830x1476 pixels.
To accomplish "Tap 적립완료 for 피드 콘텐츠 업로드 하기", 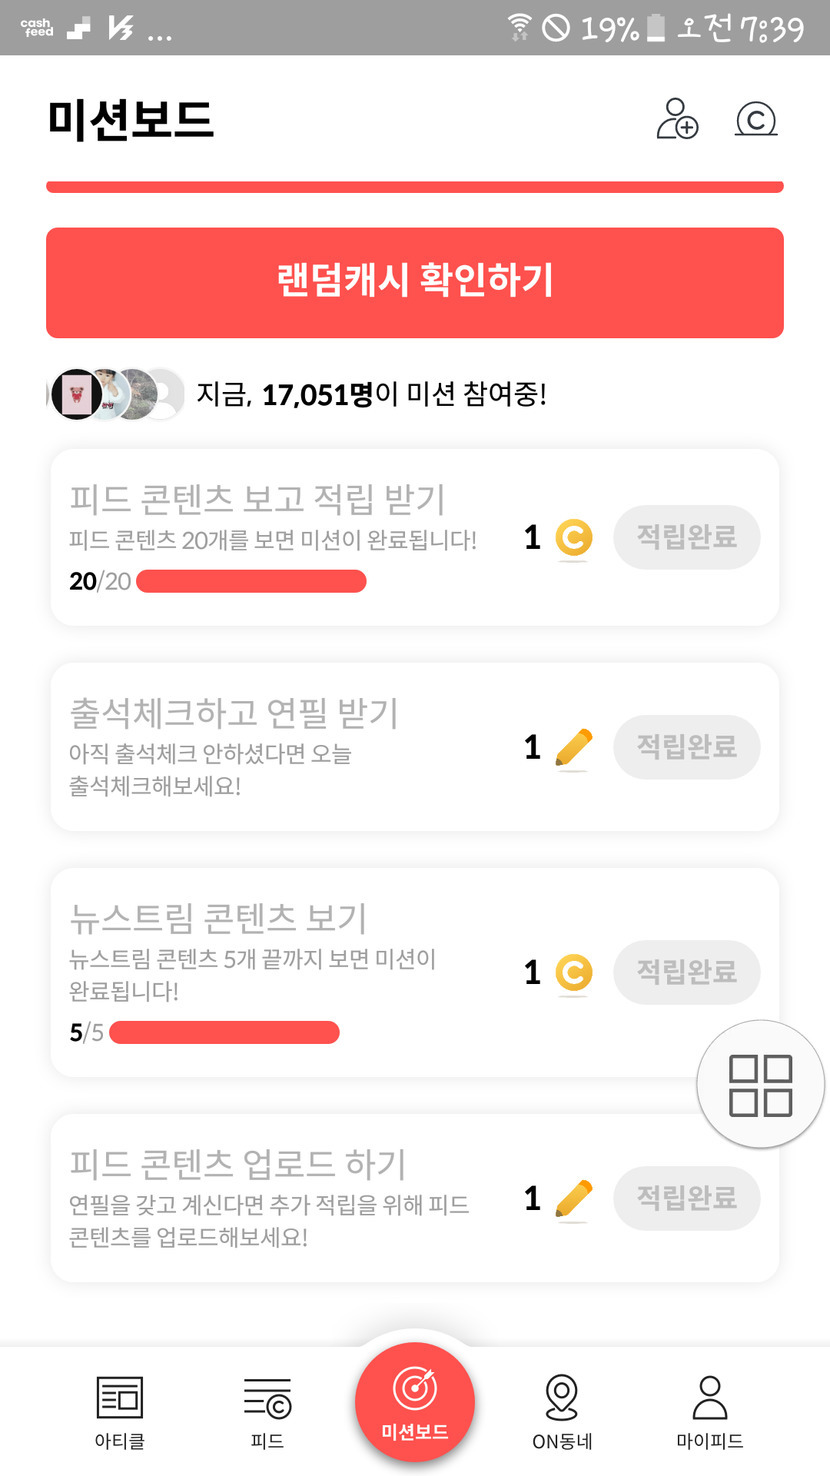I will pyautogui.click(x=687, y=1198).
